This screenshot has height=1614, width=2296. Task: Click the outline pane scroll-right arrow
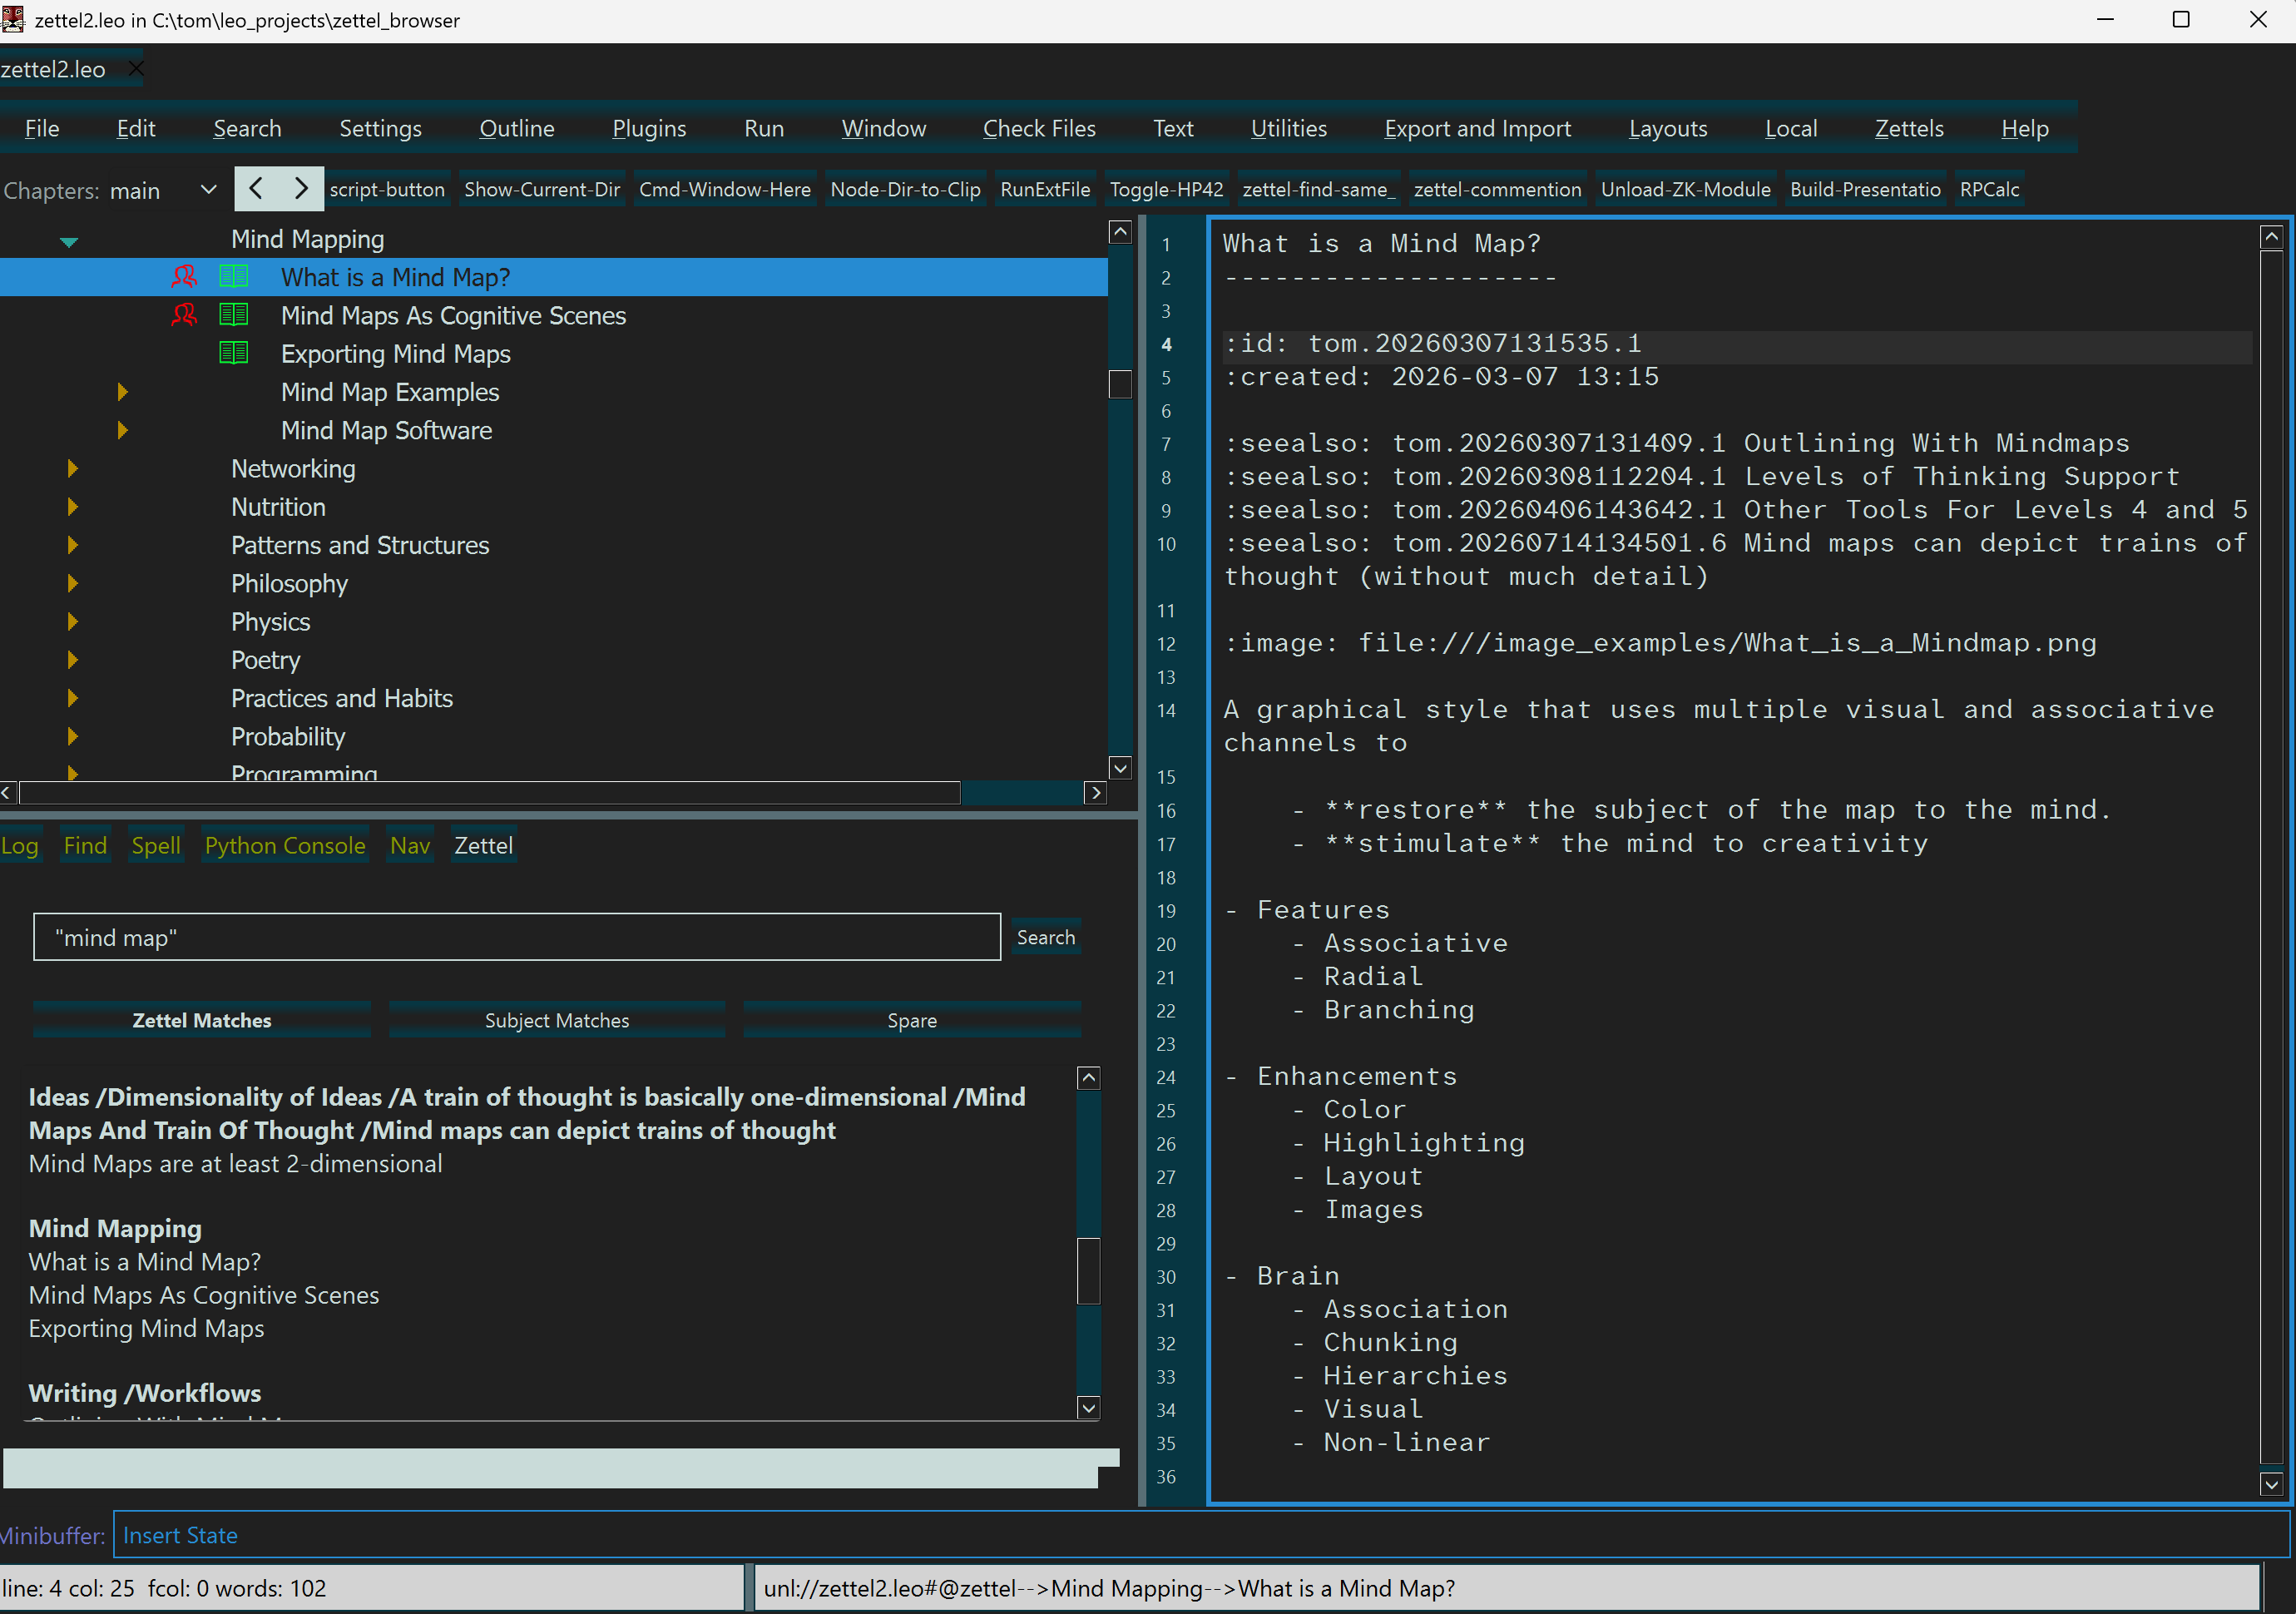point(1096,793)
